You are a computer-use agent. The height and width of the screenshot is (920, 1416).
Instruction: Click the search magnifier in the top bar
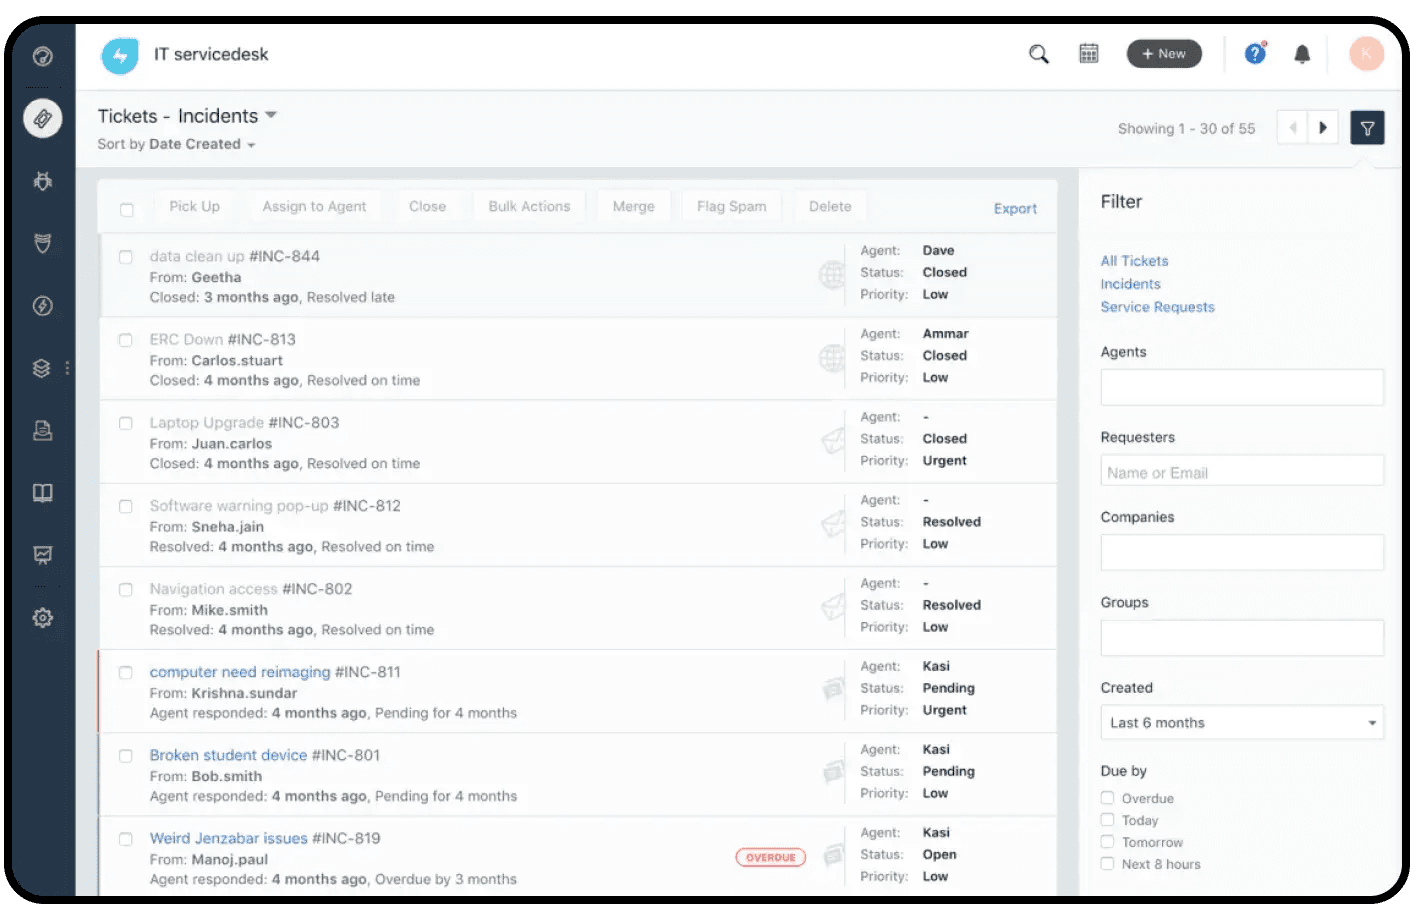click(1038, 53)
